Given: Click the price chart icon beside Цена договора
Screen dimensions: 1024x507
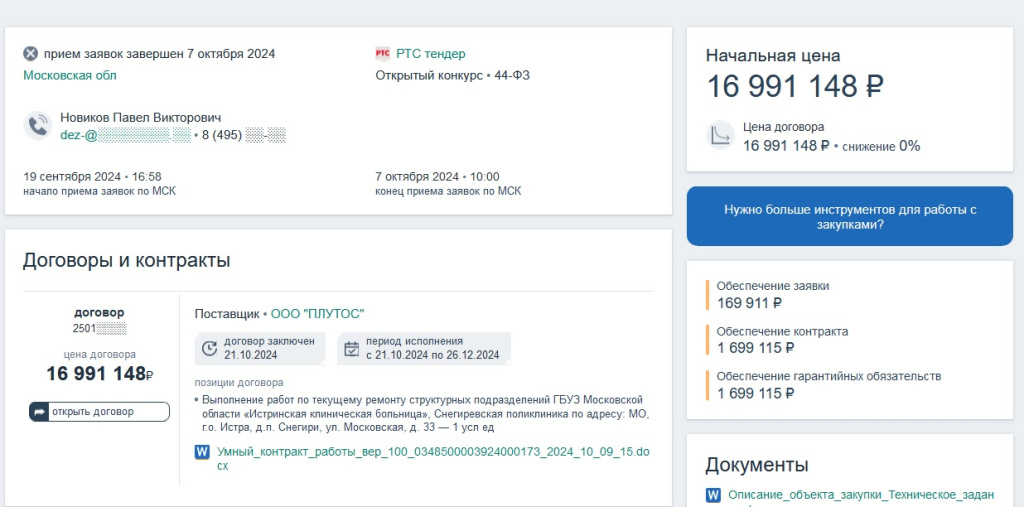Looking at the screenshot, I should click(x=720, y=136).
